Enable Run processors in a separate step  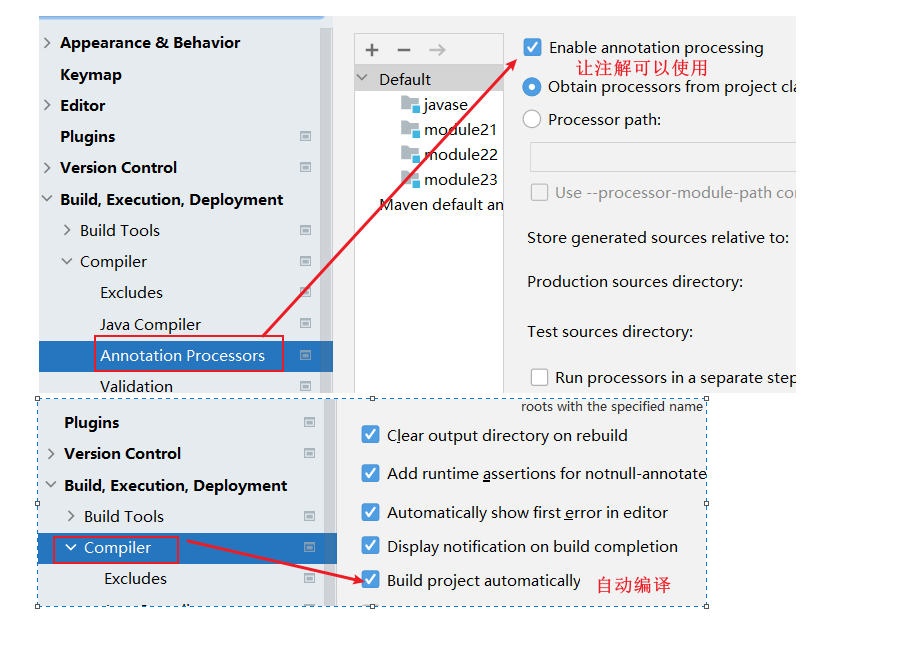click(539, 377)
